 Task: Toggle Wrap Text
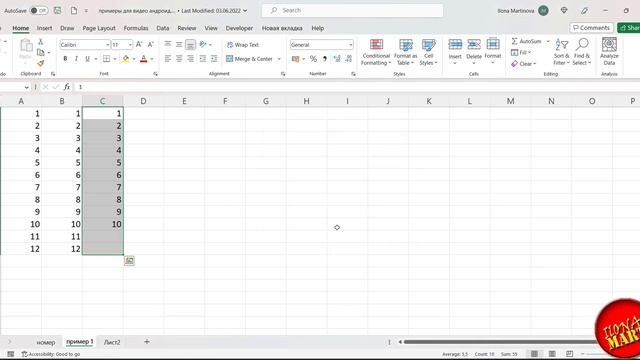(243, 45)
